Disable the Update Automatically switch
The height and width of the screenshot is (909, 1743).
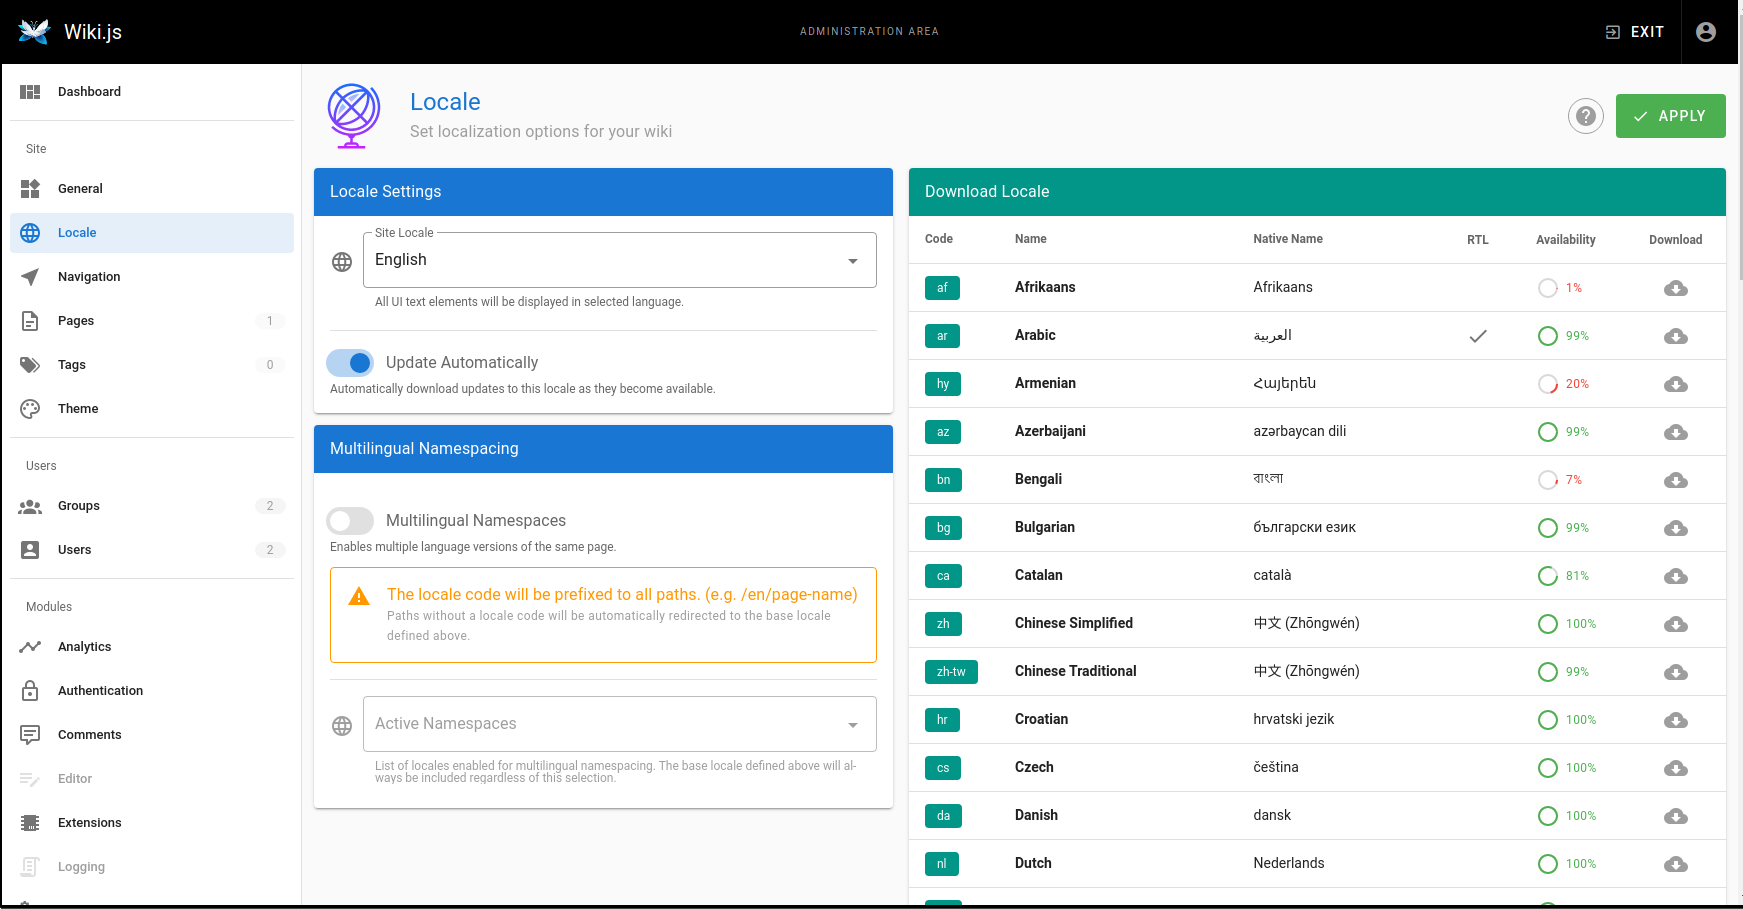[x=350, y=362]
